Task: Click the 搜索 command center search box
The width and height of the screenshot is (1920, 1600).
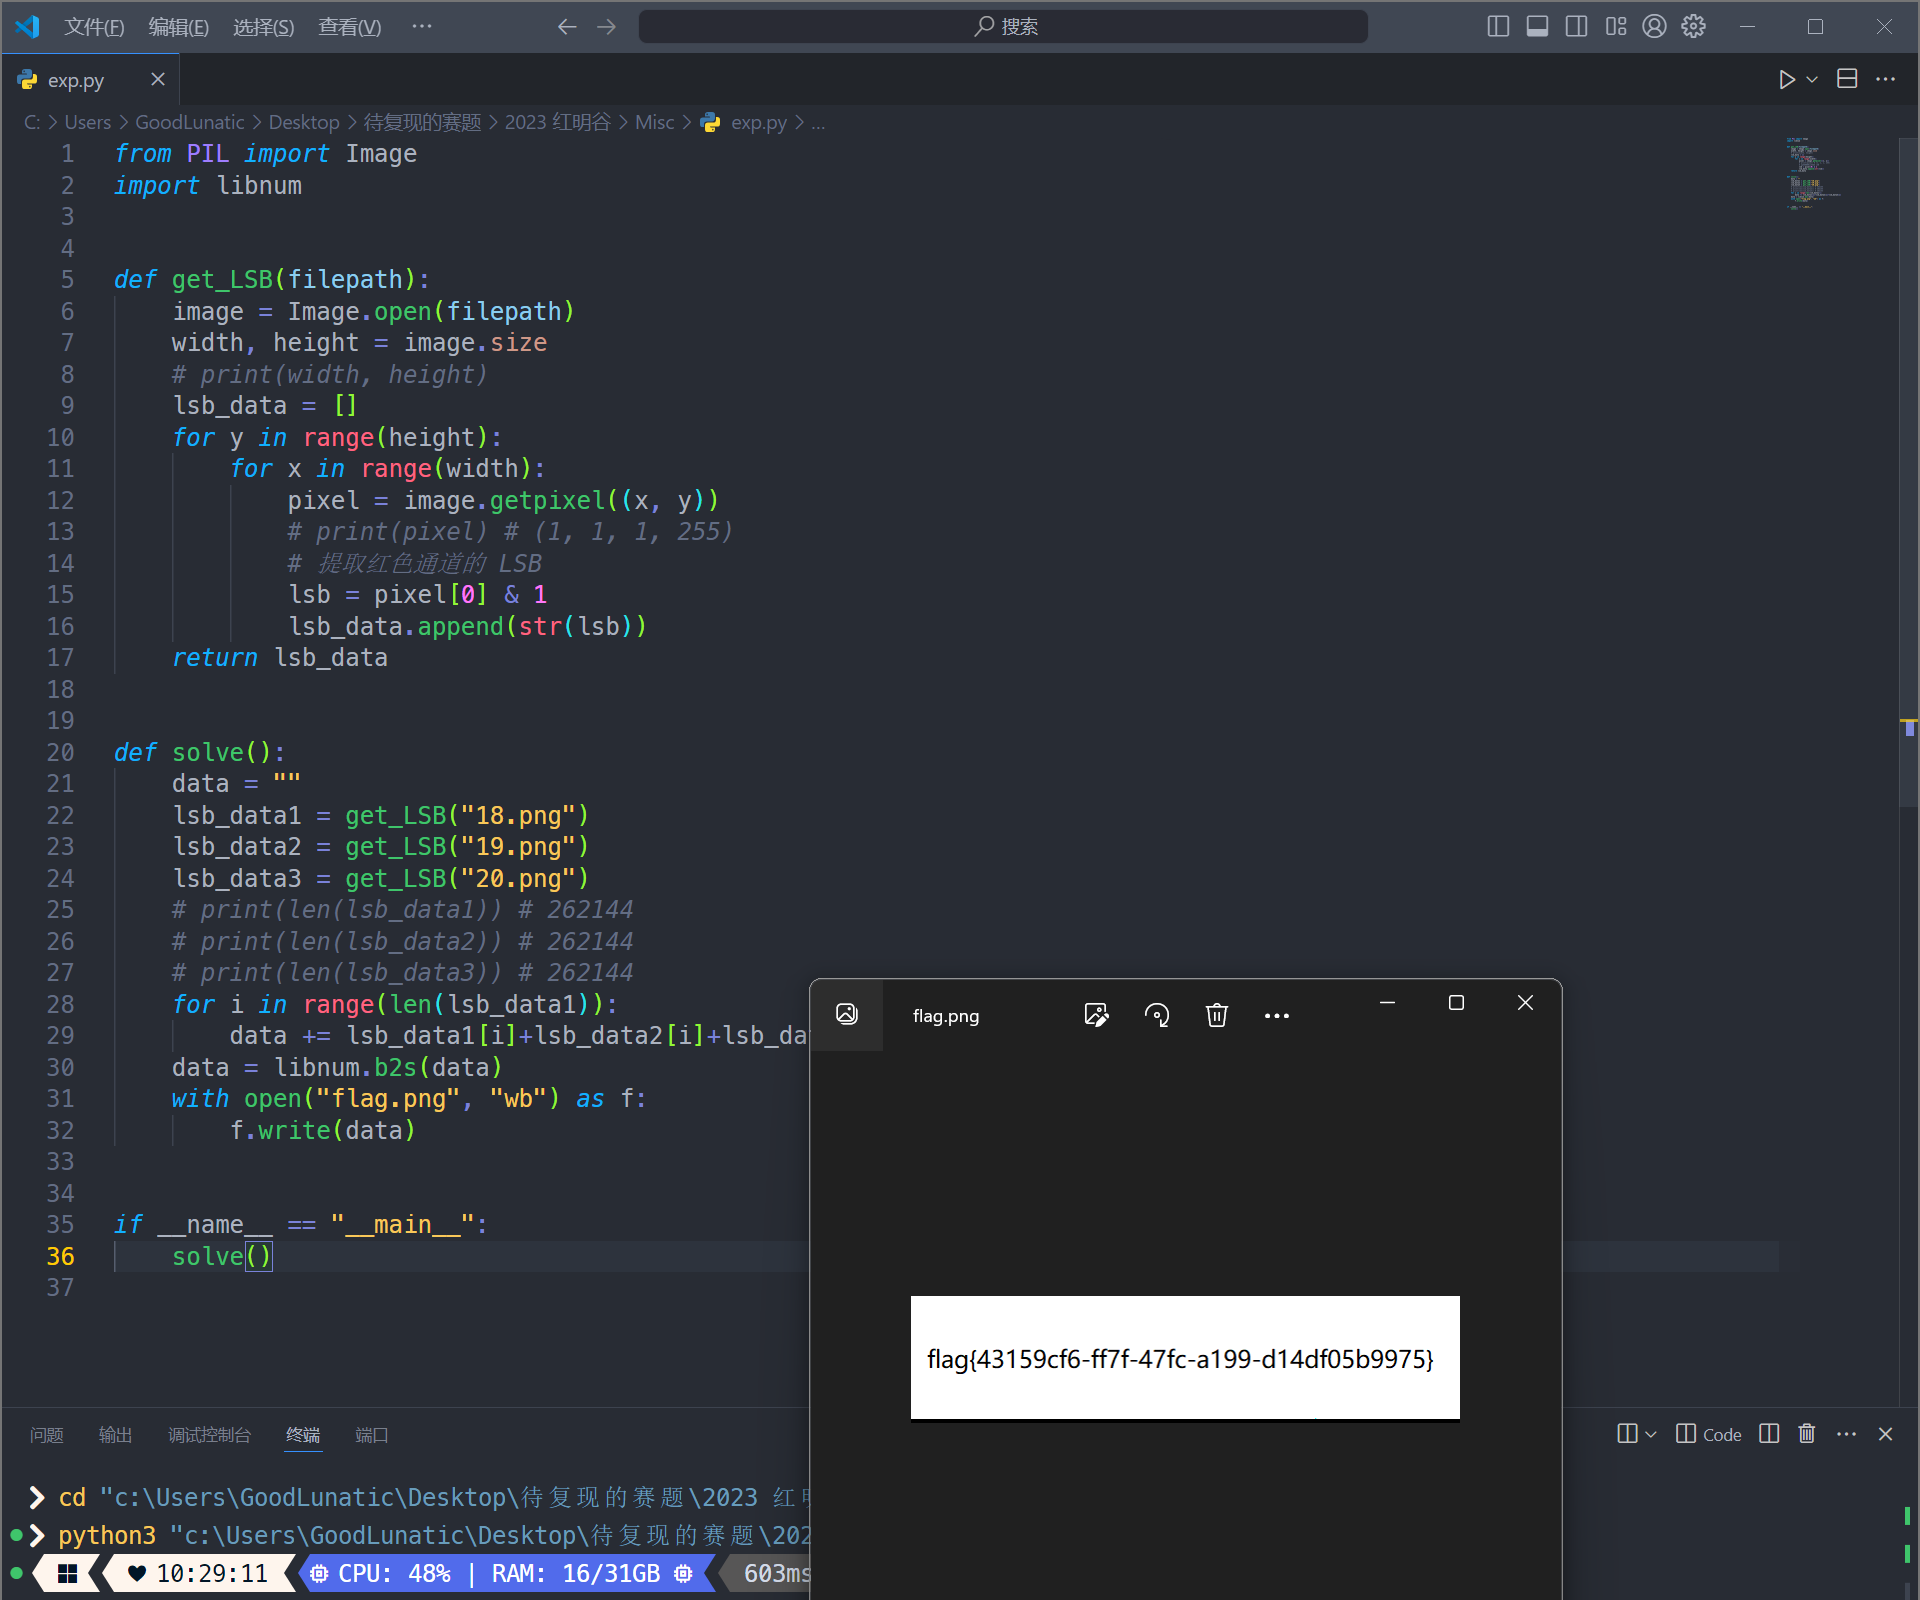Action: [x=1003, y=27]
